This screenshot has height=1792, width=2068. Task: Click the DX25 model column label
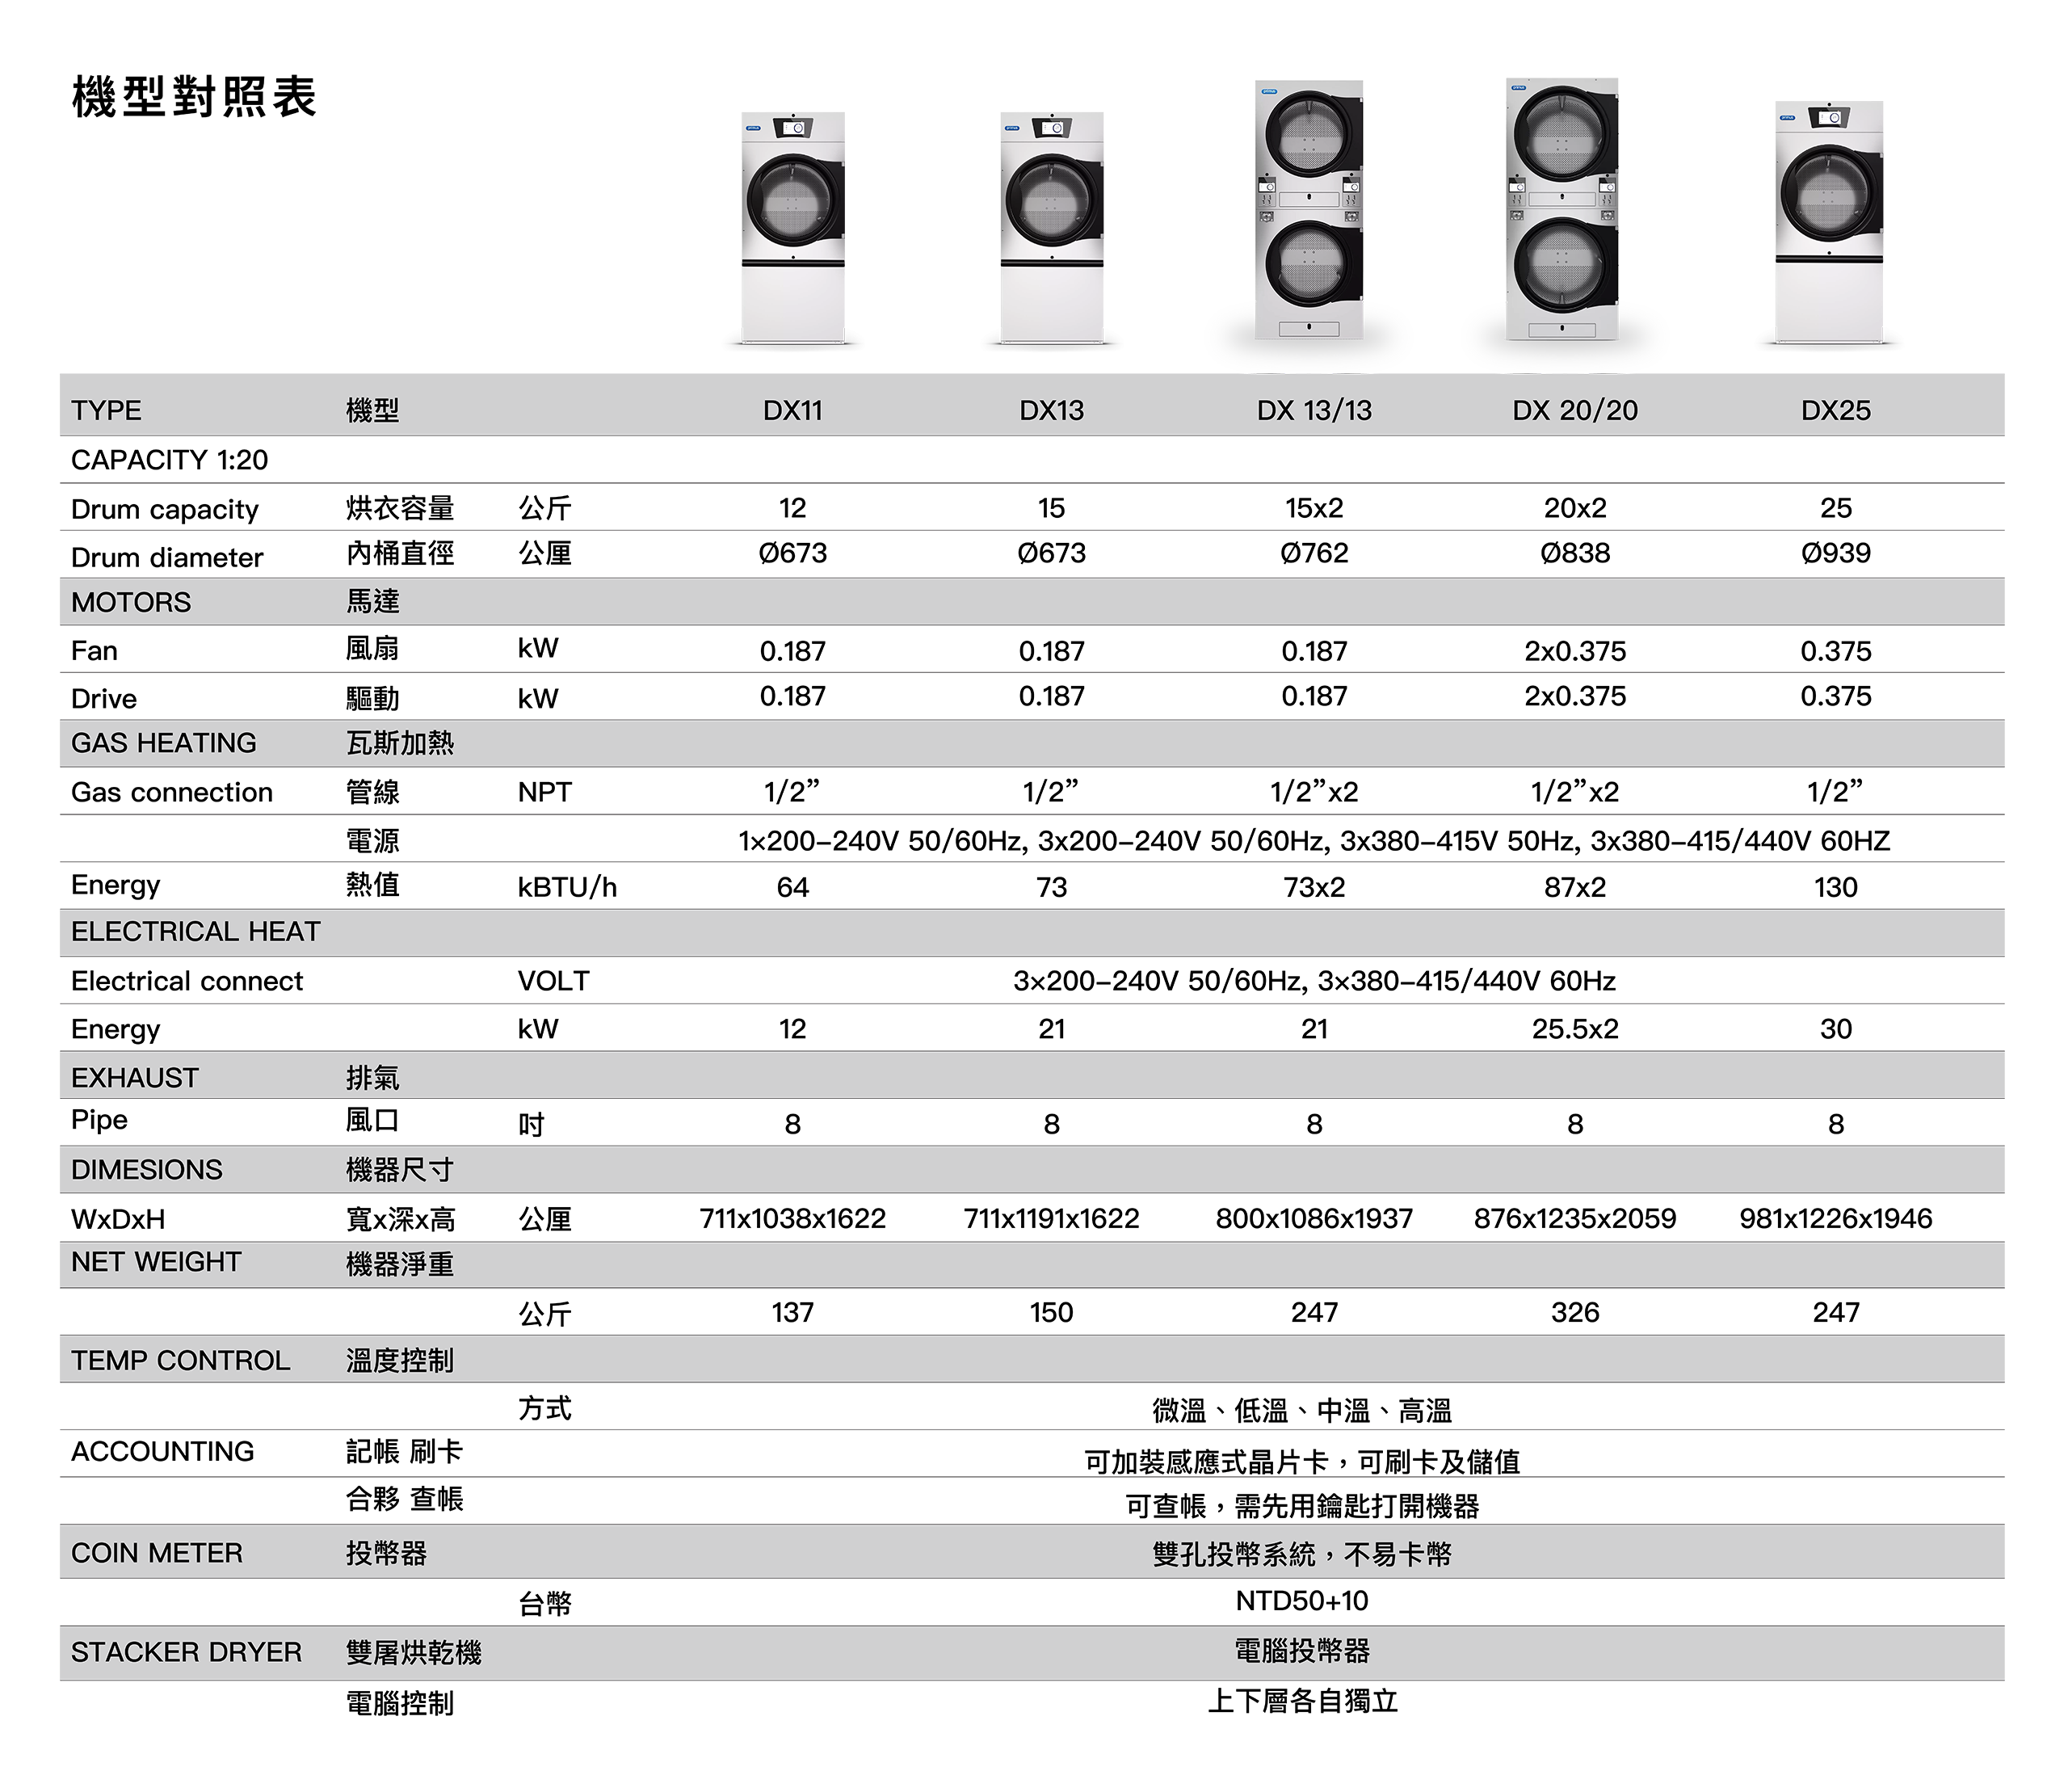(x=1836, y=410)
